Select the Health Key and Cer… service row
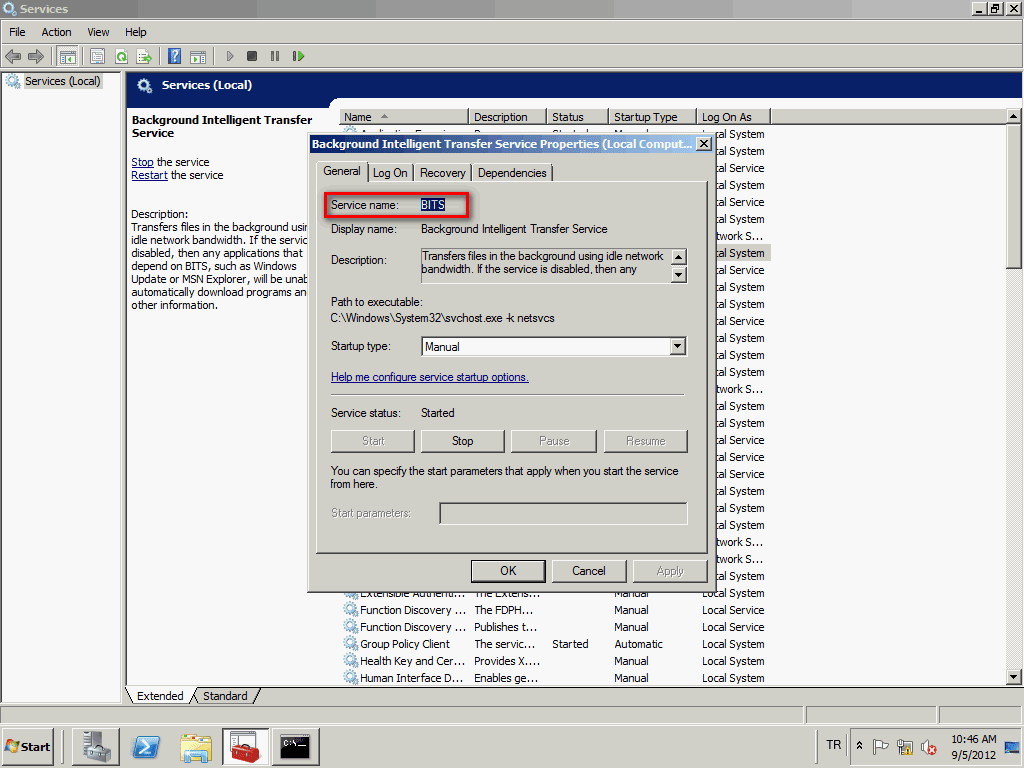This screenshot has width=1024, height=768. [555, 661]
